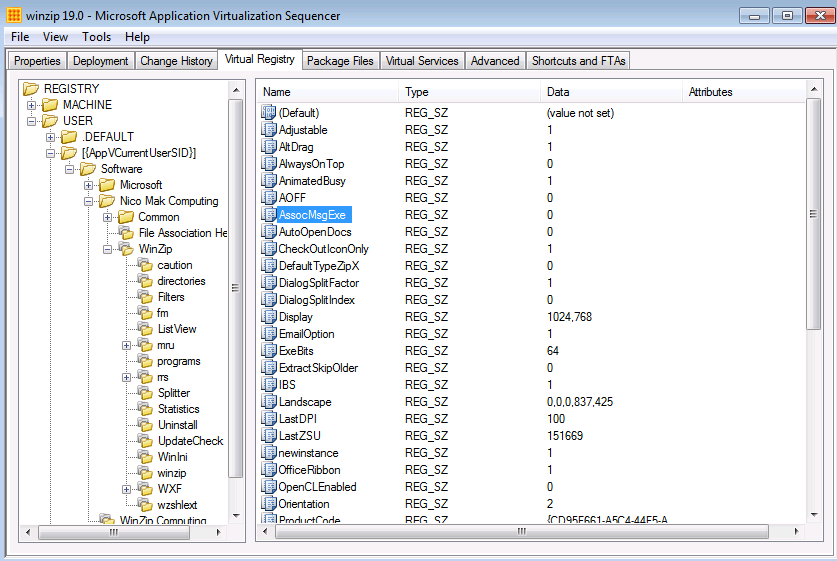Switch to the Virtual Services tab
Image resolution: width=837 pixels, height=561 pixels.
[x=422, y=61]
